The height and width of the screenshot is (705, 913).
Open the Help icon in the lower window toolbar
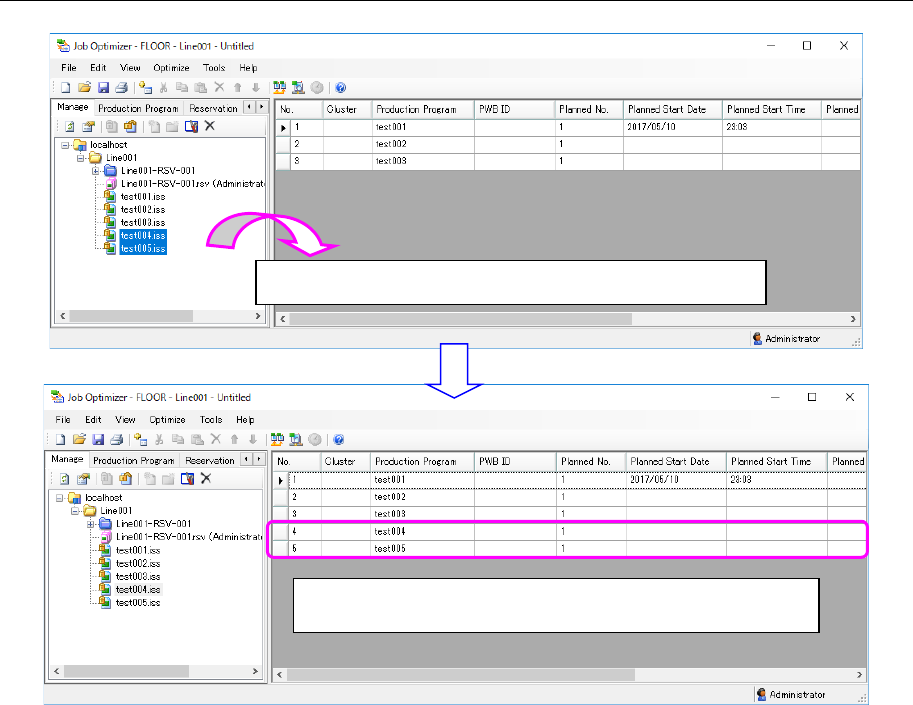tap(340, 439)
